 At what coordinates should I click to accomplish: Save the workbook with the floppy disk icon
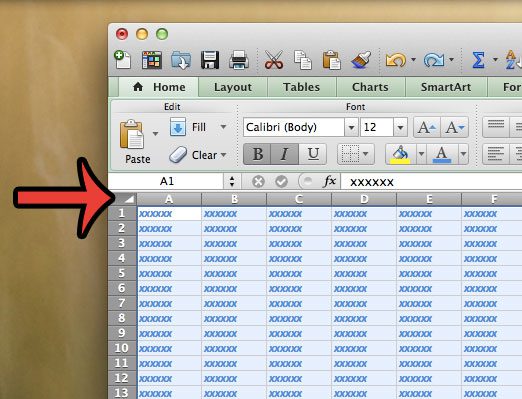tap(210, 60)
